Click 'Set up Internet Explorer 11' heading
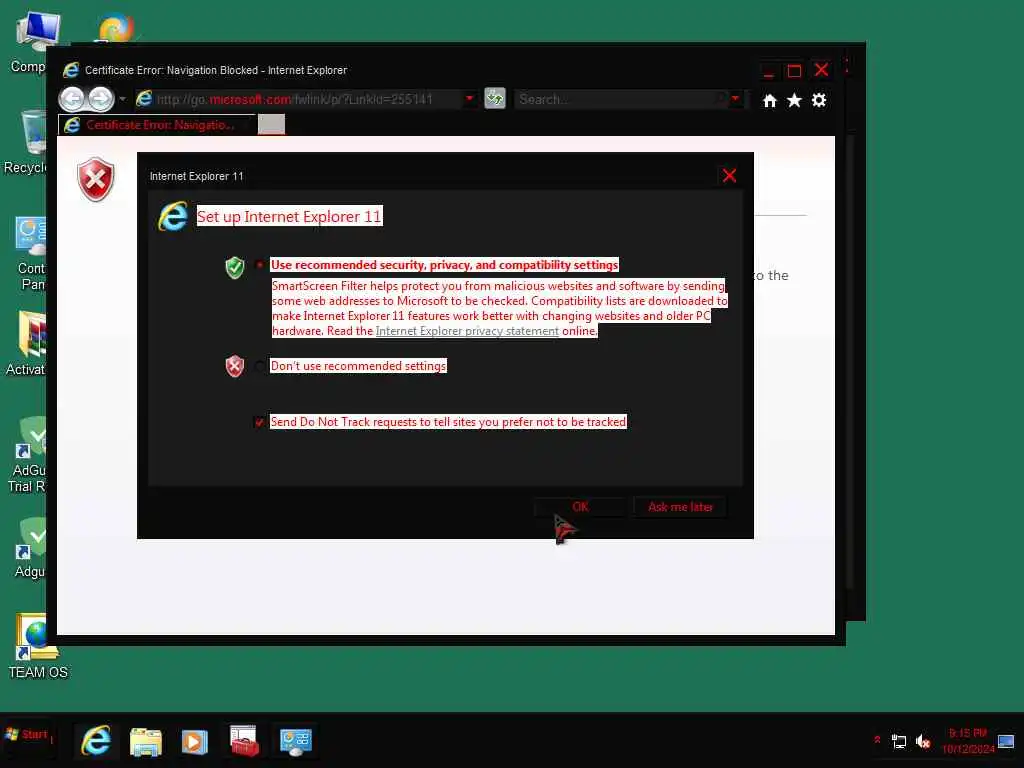Viewport: 1024px width, 768px height. (289, 217)
